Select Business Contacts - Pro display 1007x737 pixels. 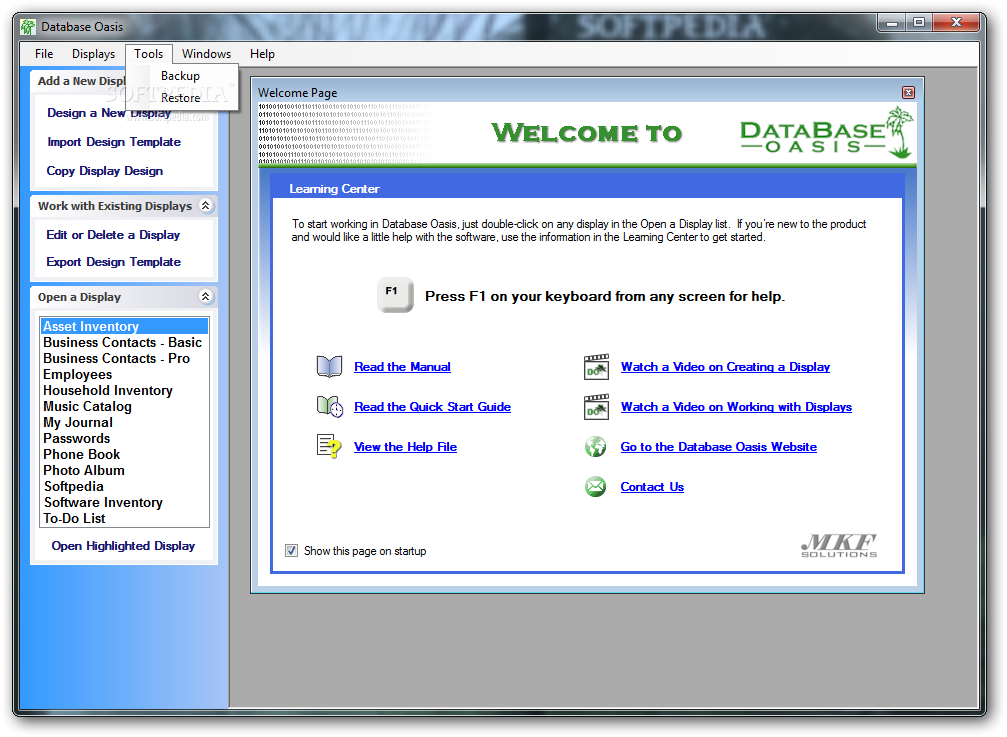[124, 358]
